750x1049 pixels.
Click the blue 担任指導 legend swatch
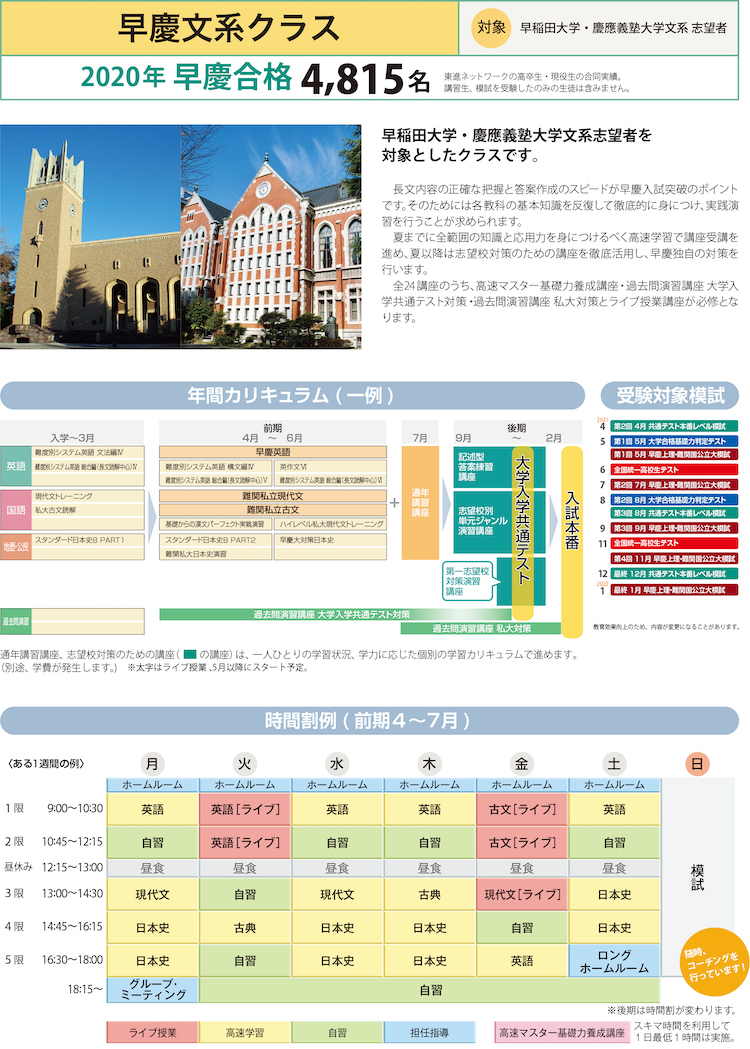point(430,1032)
